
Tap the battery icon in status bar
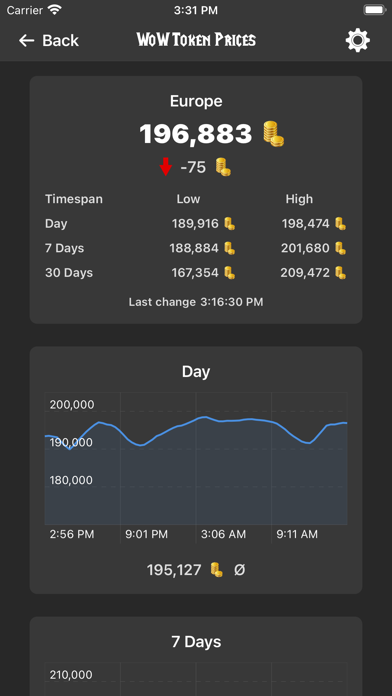point(374,10)
